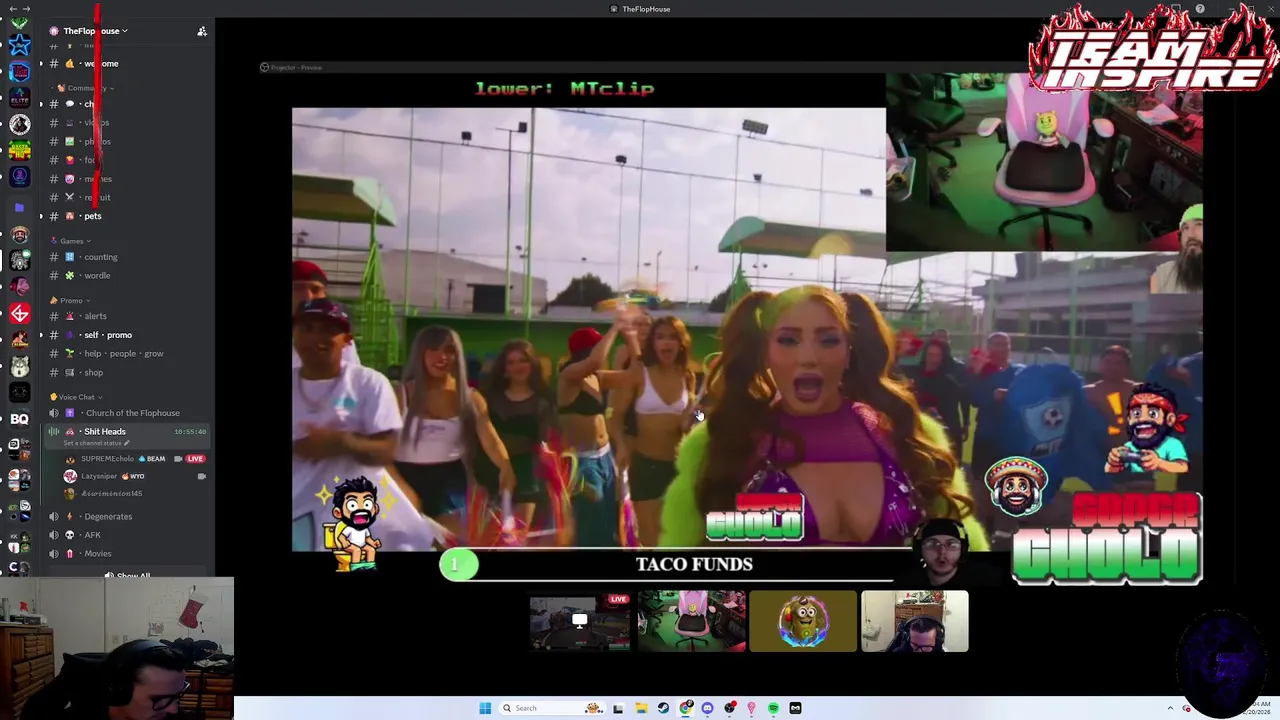Open Steam from the taskbar
The width and height of the screenshot is (1280, 720).
click(663, 708)
